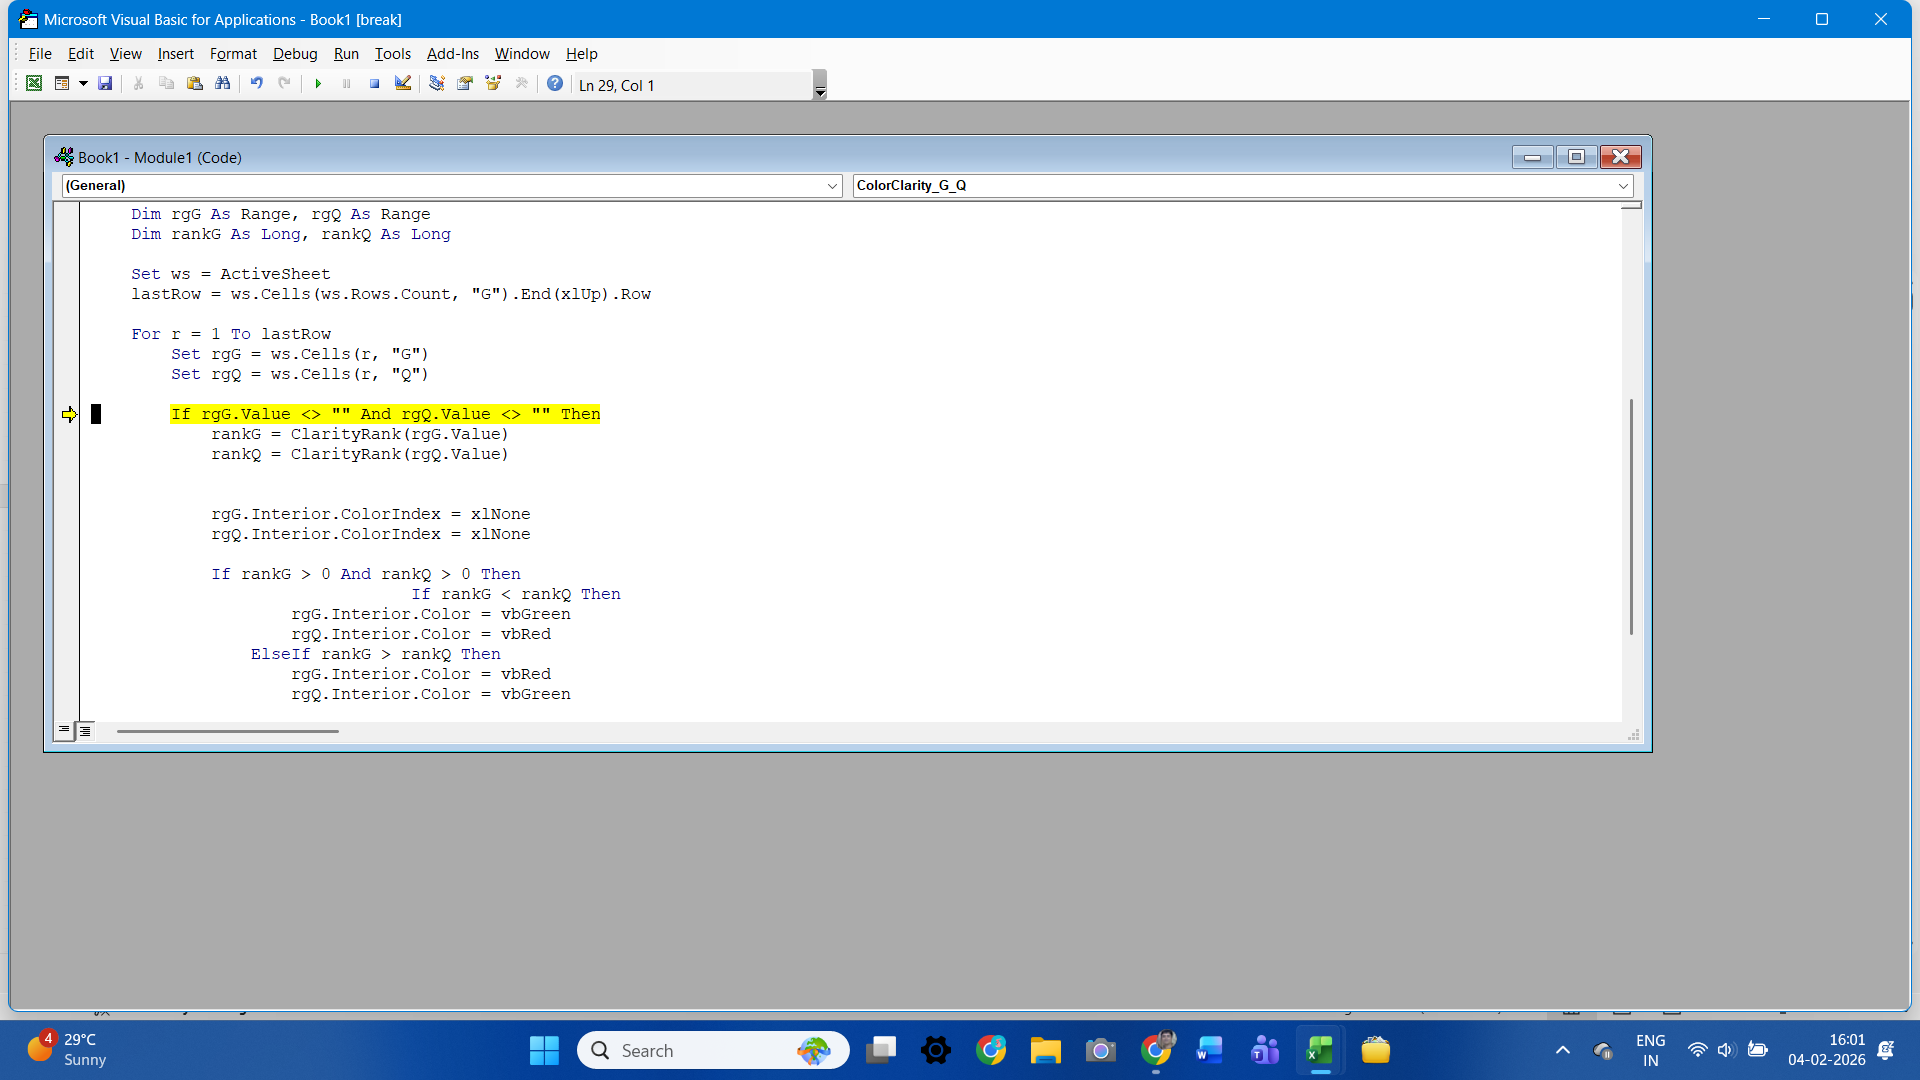The width and height of the screenshot is (1920, 1080).
Task: Toggle Design Mode icon
Action: click(403, 84)
